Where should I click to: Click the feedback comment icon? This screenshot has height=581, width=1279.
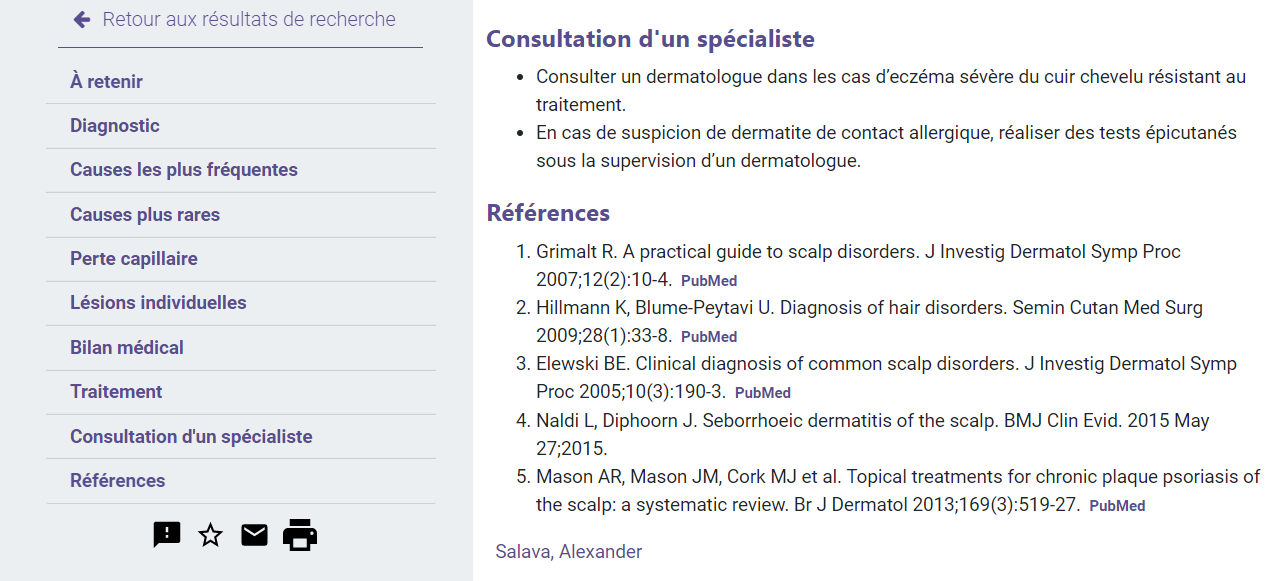pos(167,535)
